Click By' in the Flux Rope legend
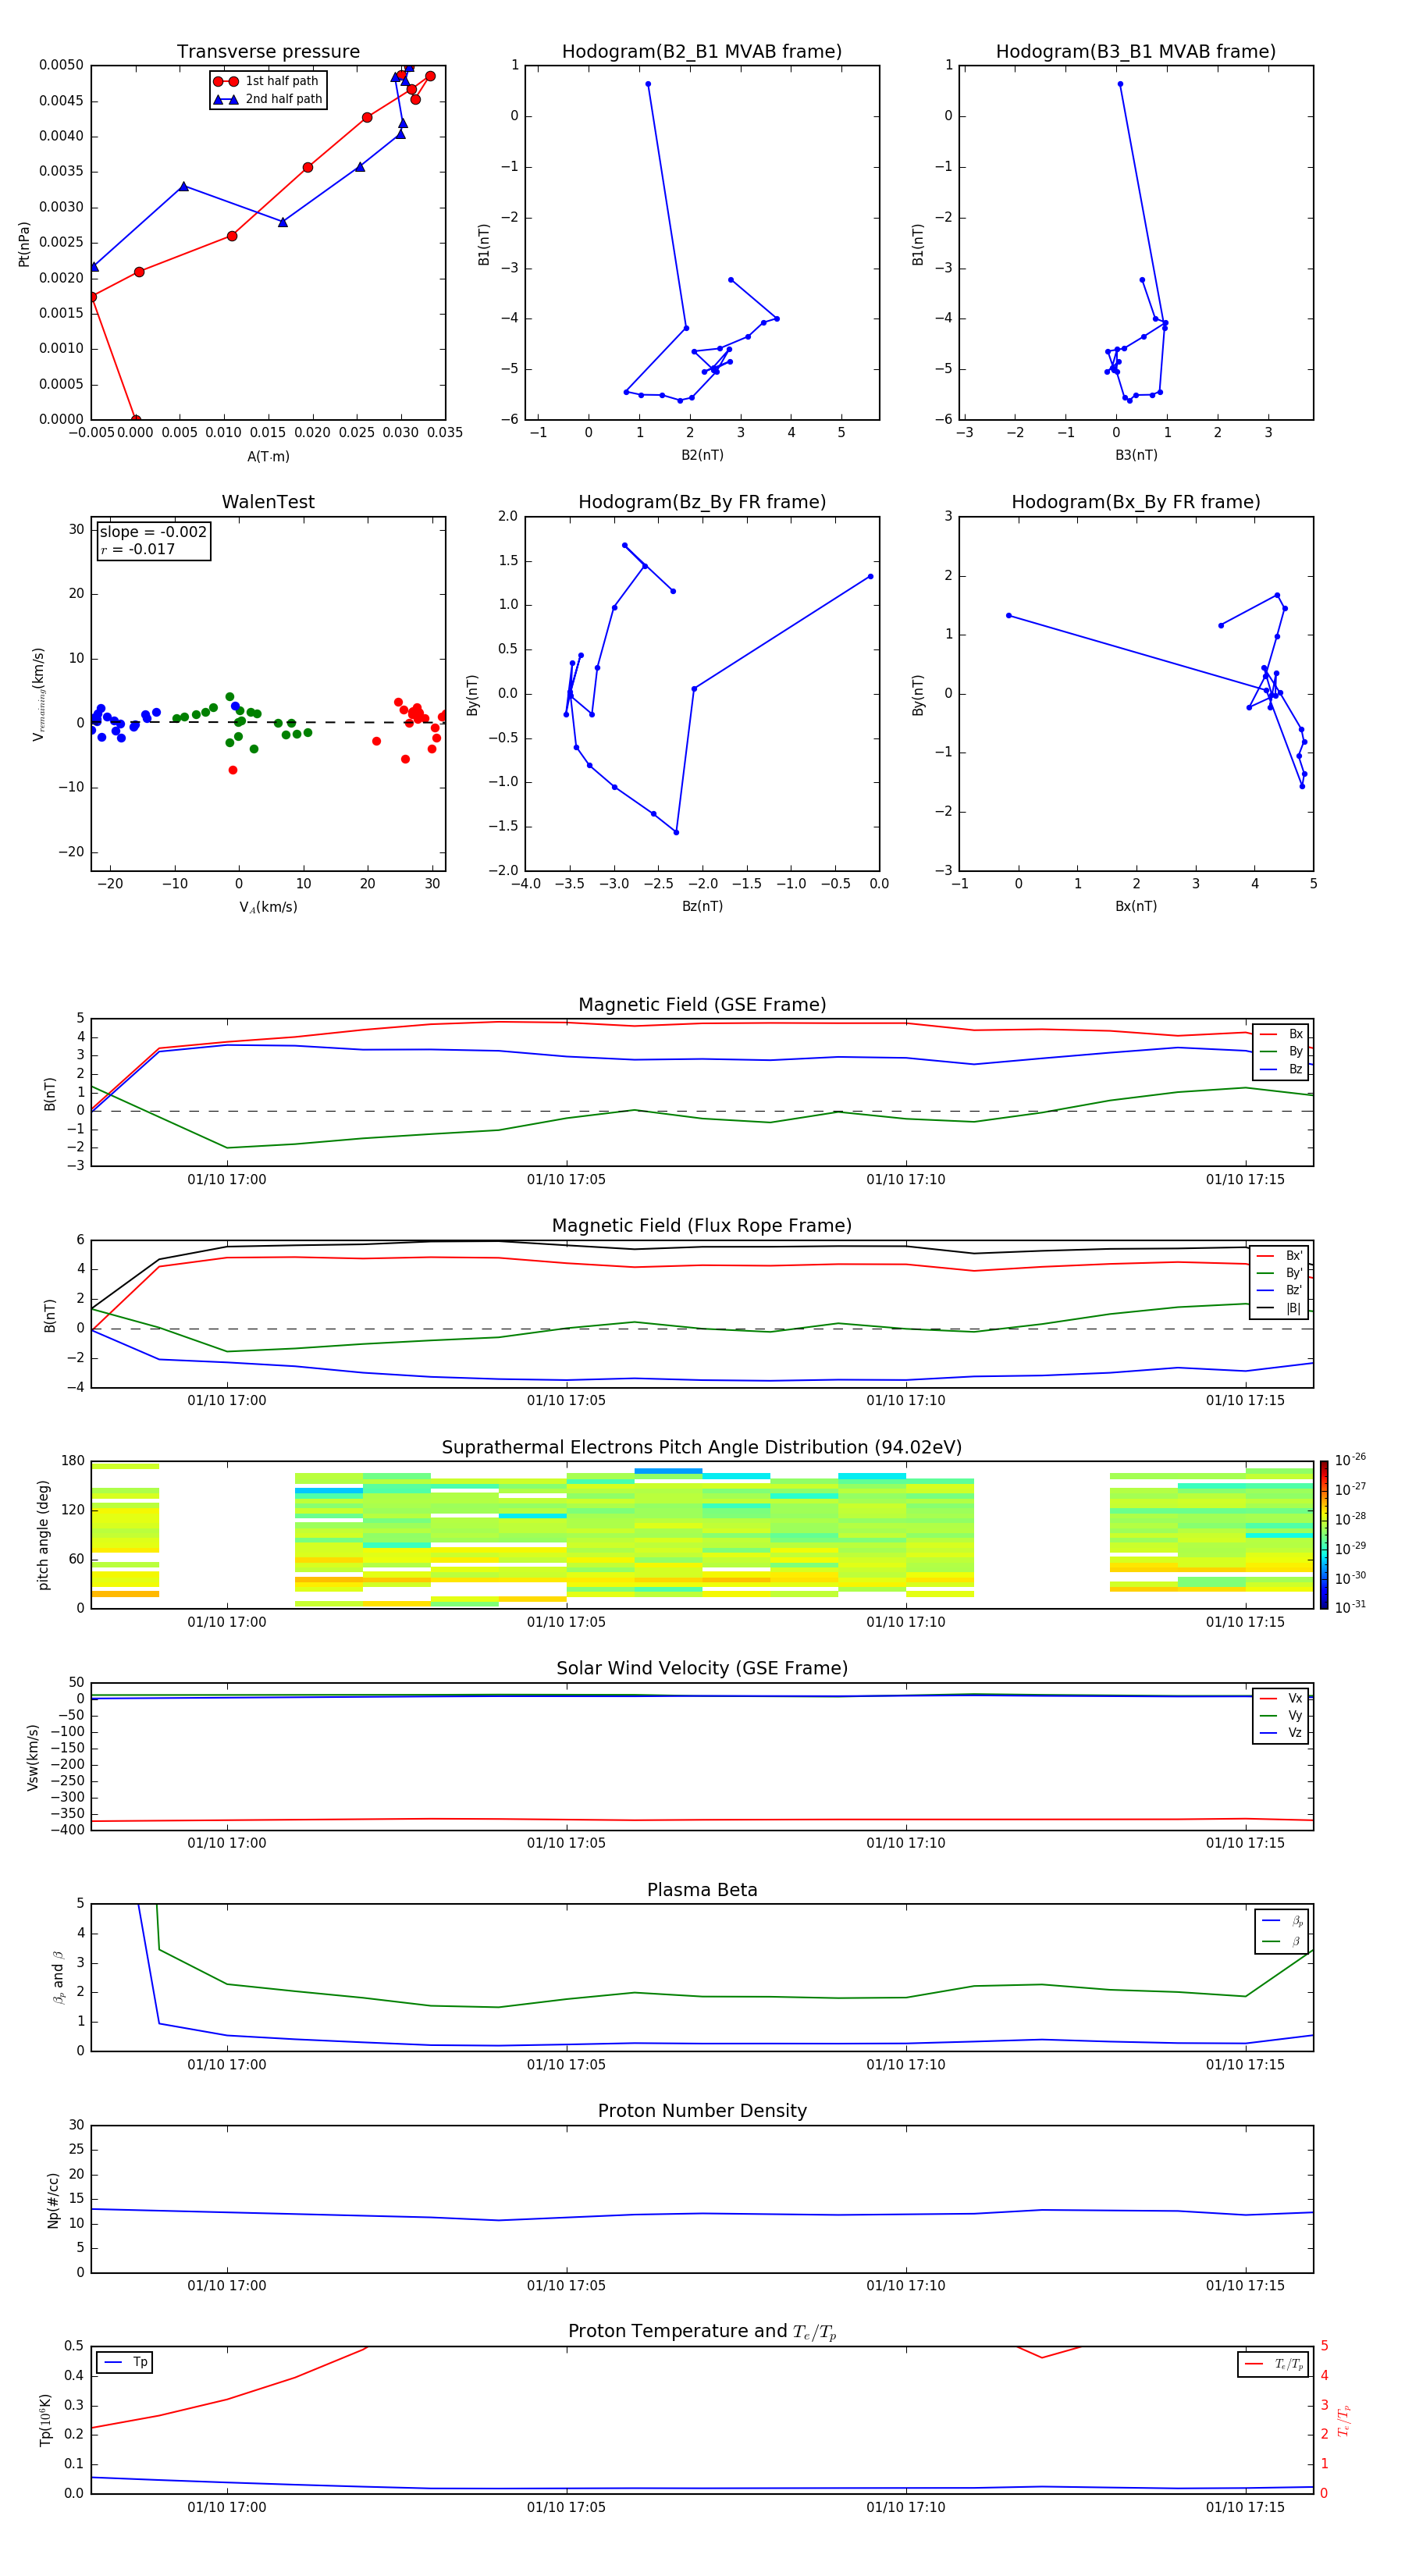 1280,1274
